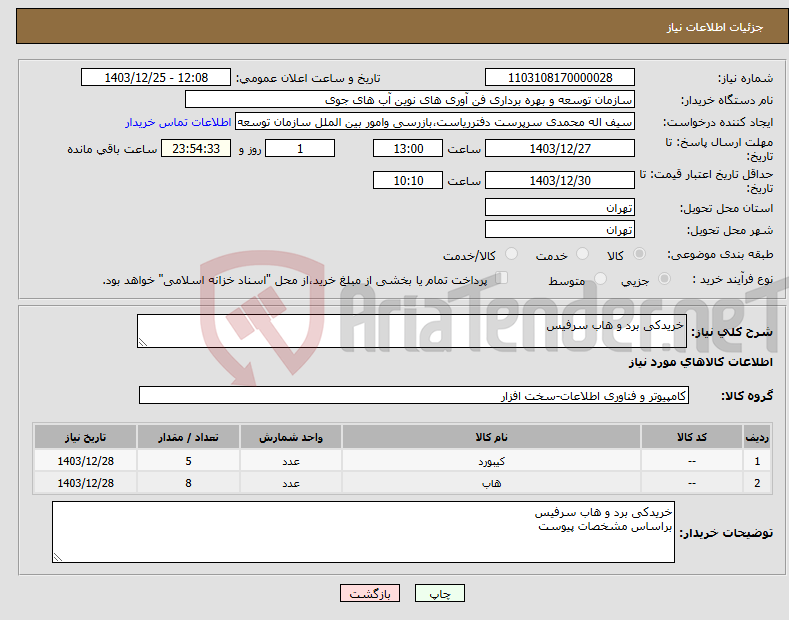Click the توضیحات خریدار buyer notes textarea
Screen dimensions: 789x620
tap(363, 532)
